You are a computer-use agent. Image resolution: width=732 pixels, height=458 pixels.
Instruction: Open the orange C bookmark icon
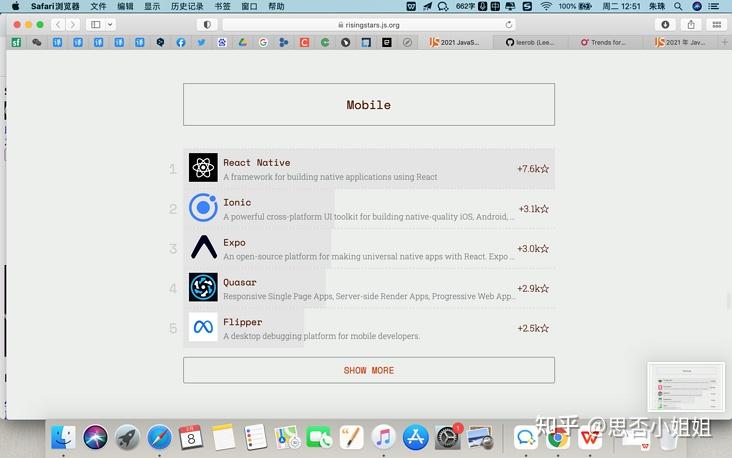tap(304, 42)
